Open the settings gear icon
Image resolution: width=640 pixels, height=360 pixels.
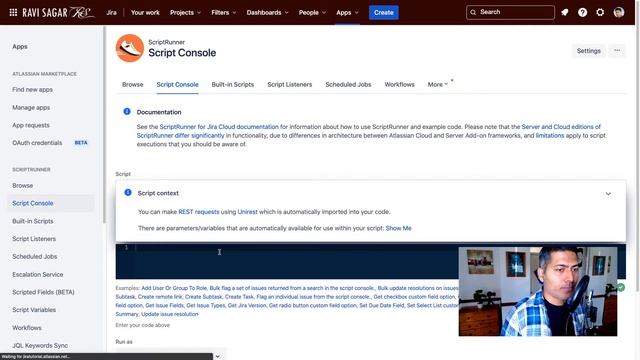pos(600,12)
